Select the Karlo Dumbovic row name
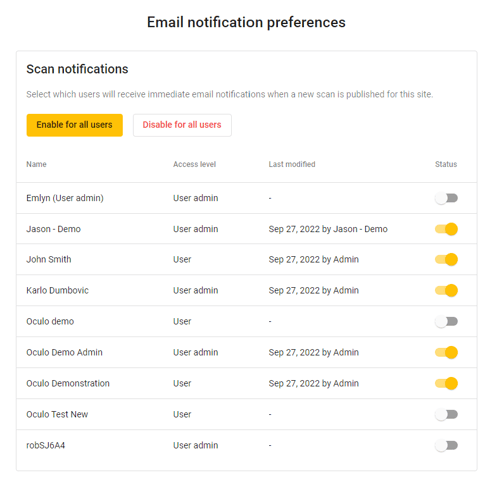This screenshot has width=497, height=487. pos(57,291)
